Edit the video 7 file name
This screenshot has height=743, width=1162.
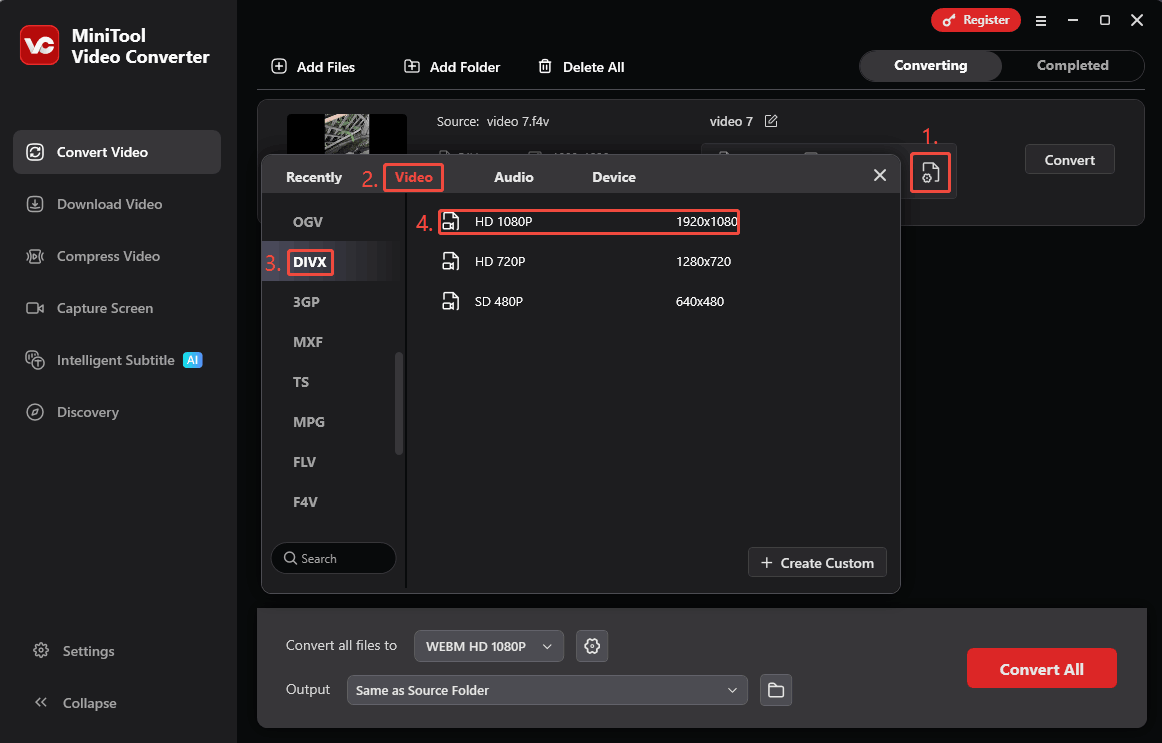(x=770, y=120)
